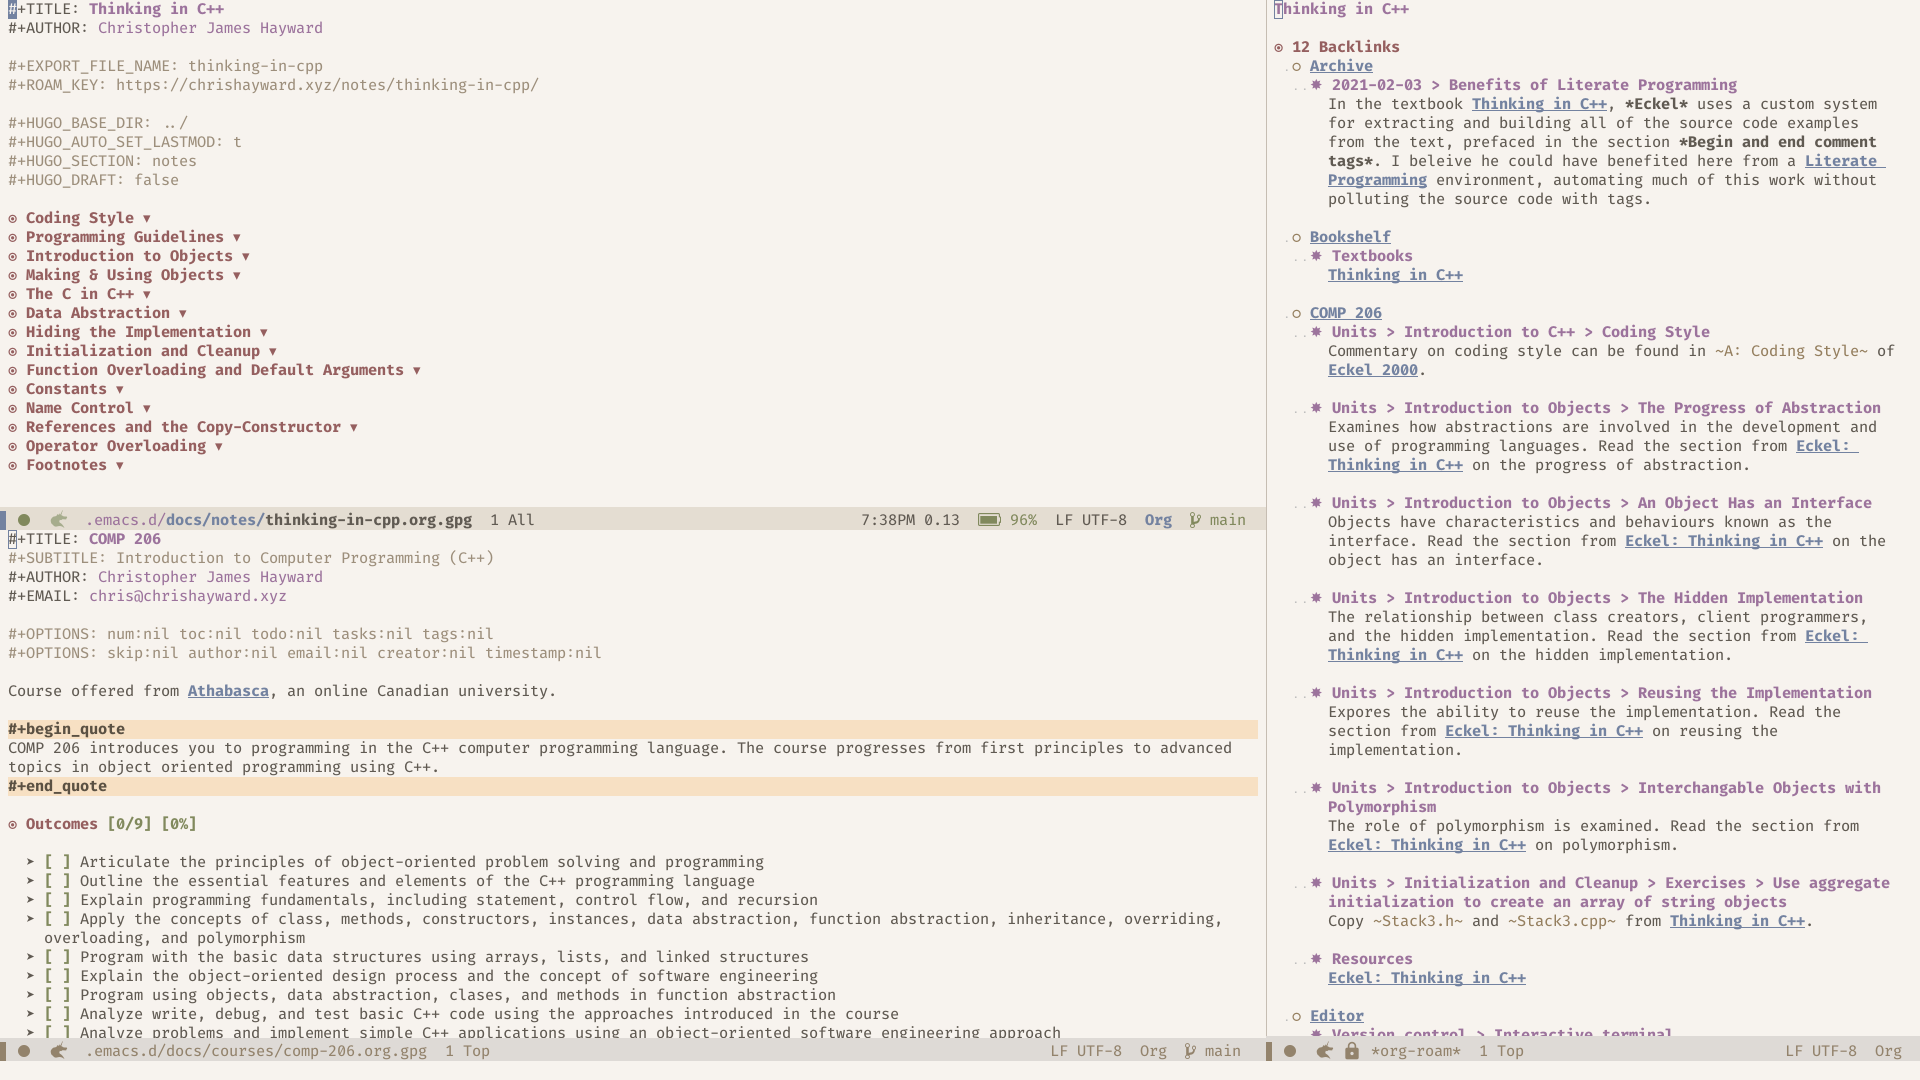Open the Archive backlink entry
Image resolution: width=1920 pixels, height=1080 pixels.
click(x=1340, y=65)
